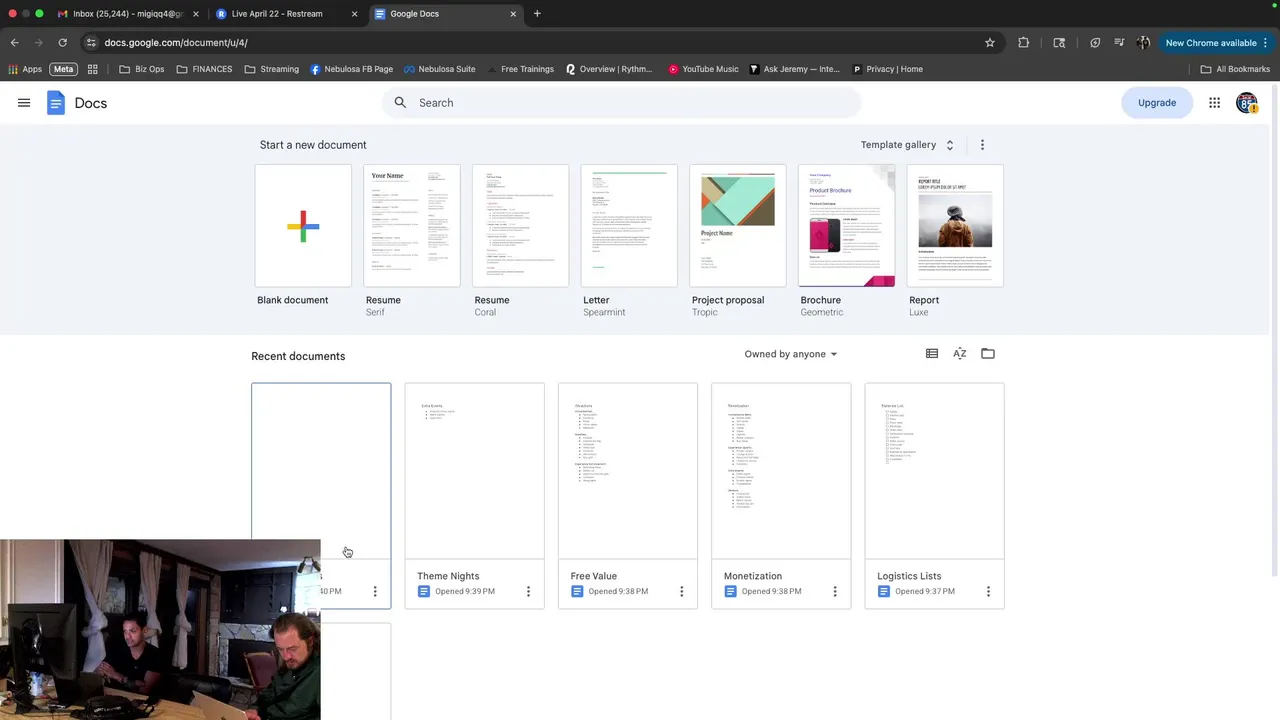This screenshot has width=1280, height=720.
Task: Open the FINANCES bookmarks folder
Action: pos(204,69)
